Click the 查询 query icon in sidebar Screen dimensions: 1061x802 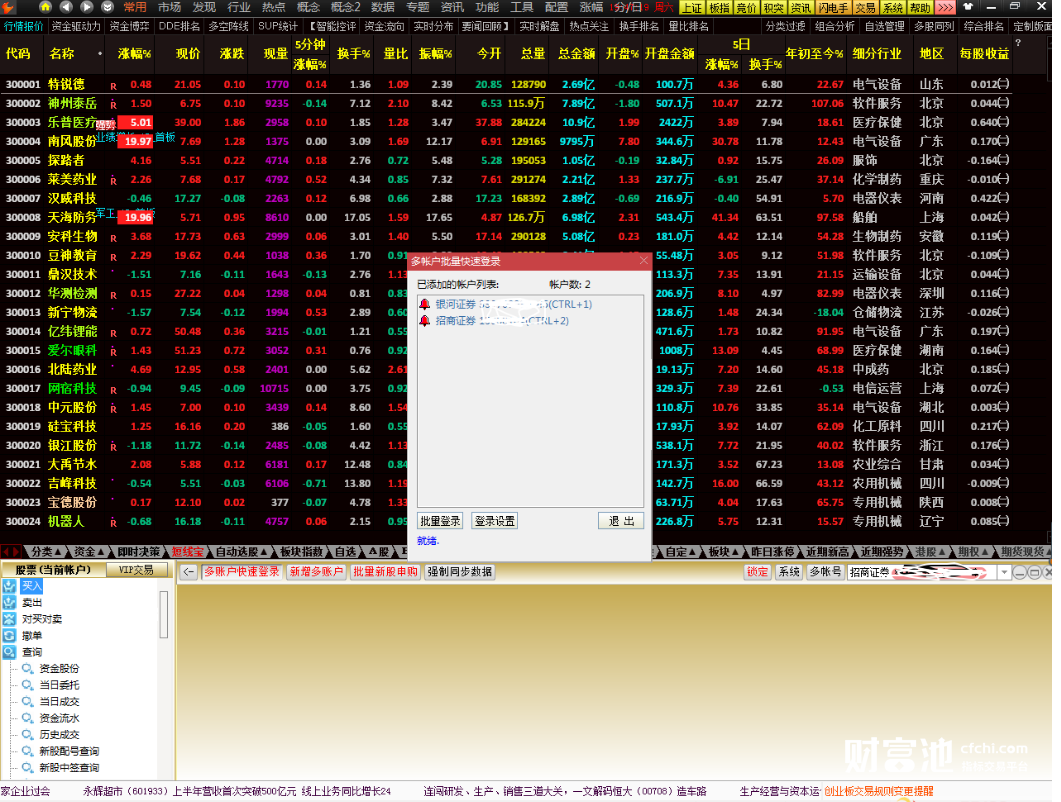9,652
